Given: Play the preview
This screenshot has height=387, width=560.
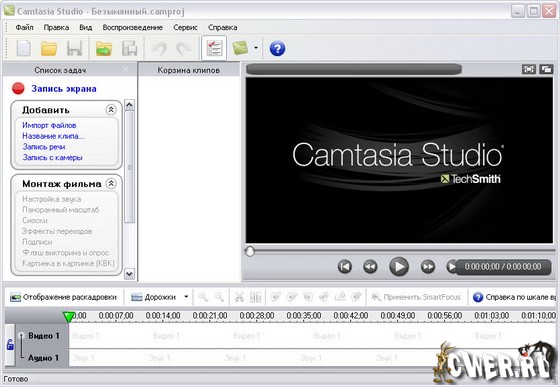Looking at the screenshot, I should 399,266.
